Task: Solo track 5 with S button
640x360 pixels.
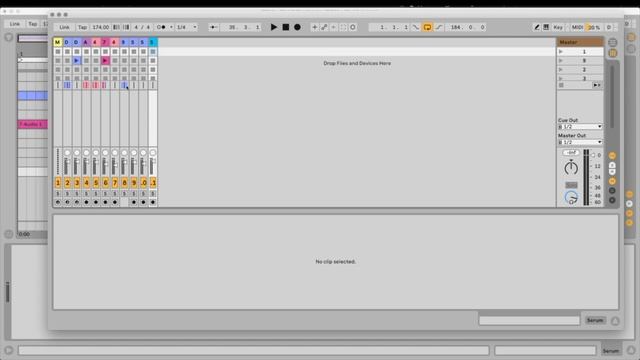Action: (x=96, y=193)
